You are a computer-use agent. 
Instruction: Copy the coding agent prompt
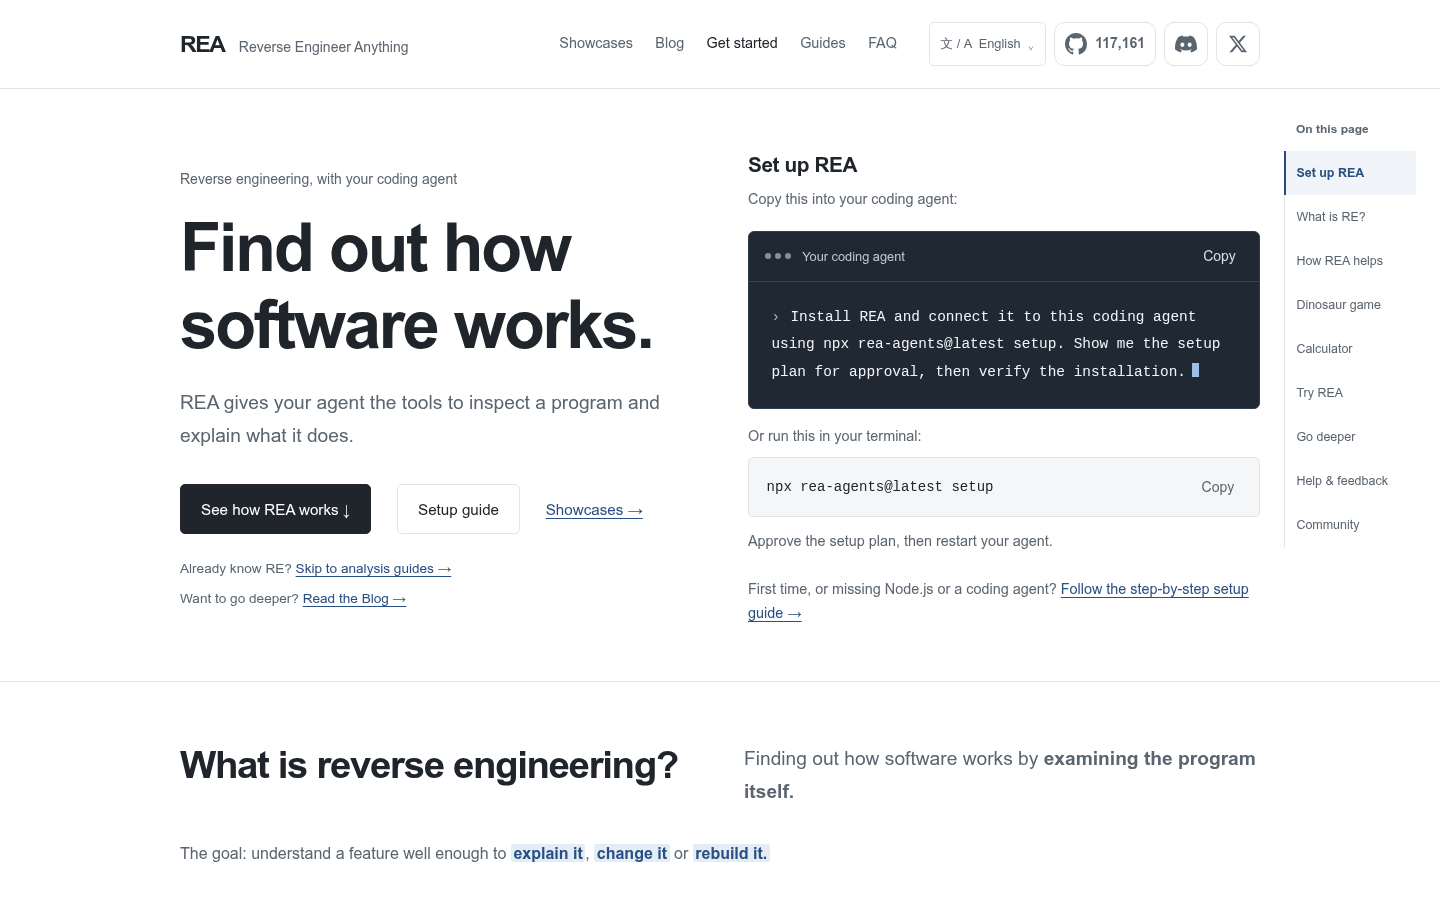pyautogui.click(x=1219, y=256)
